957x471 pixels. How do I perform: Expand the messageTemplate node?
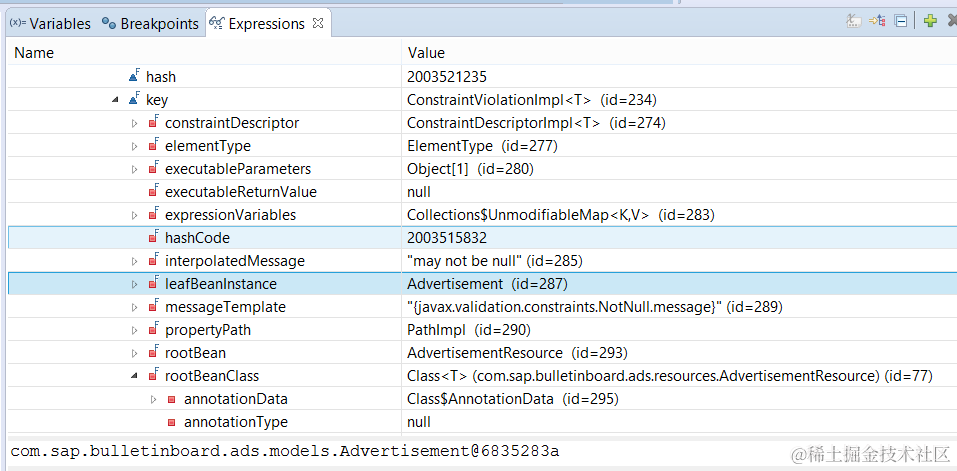click(x=135, y=307)
